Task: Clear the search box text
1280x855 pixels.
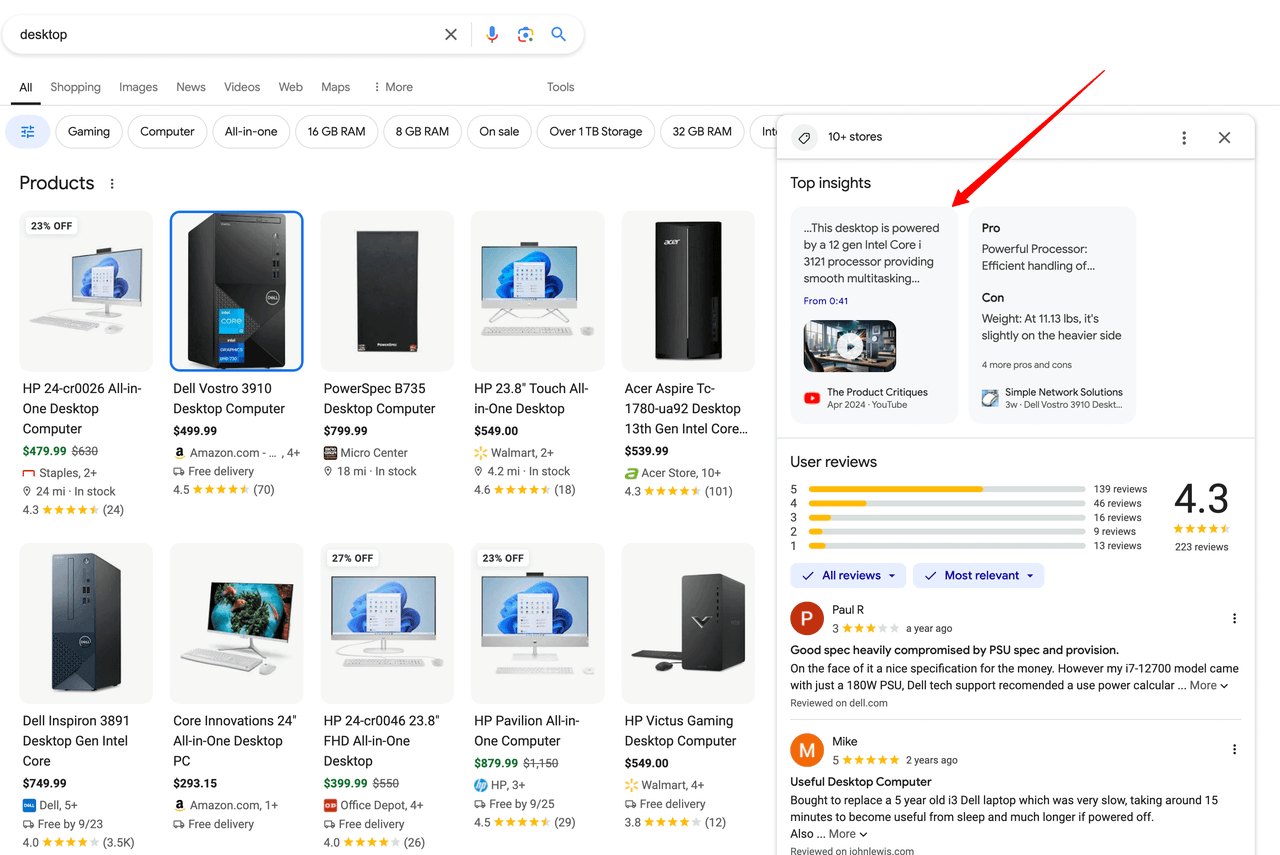Action: [451, 35]
